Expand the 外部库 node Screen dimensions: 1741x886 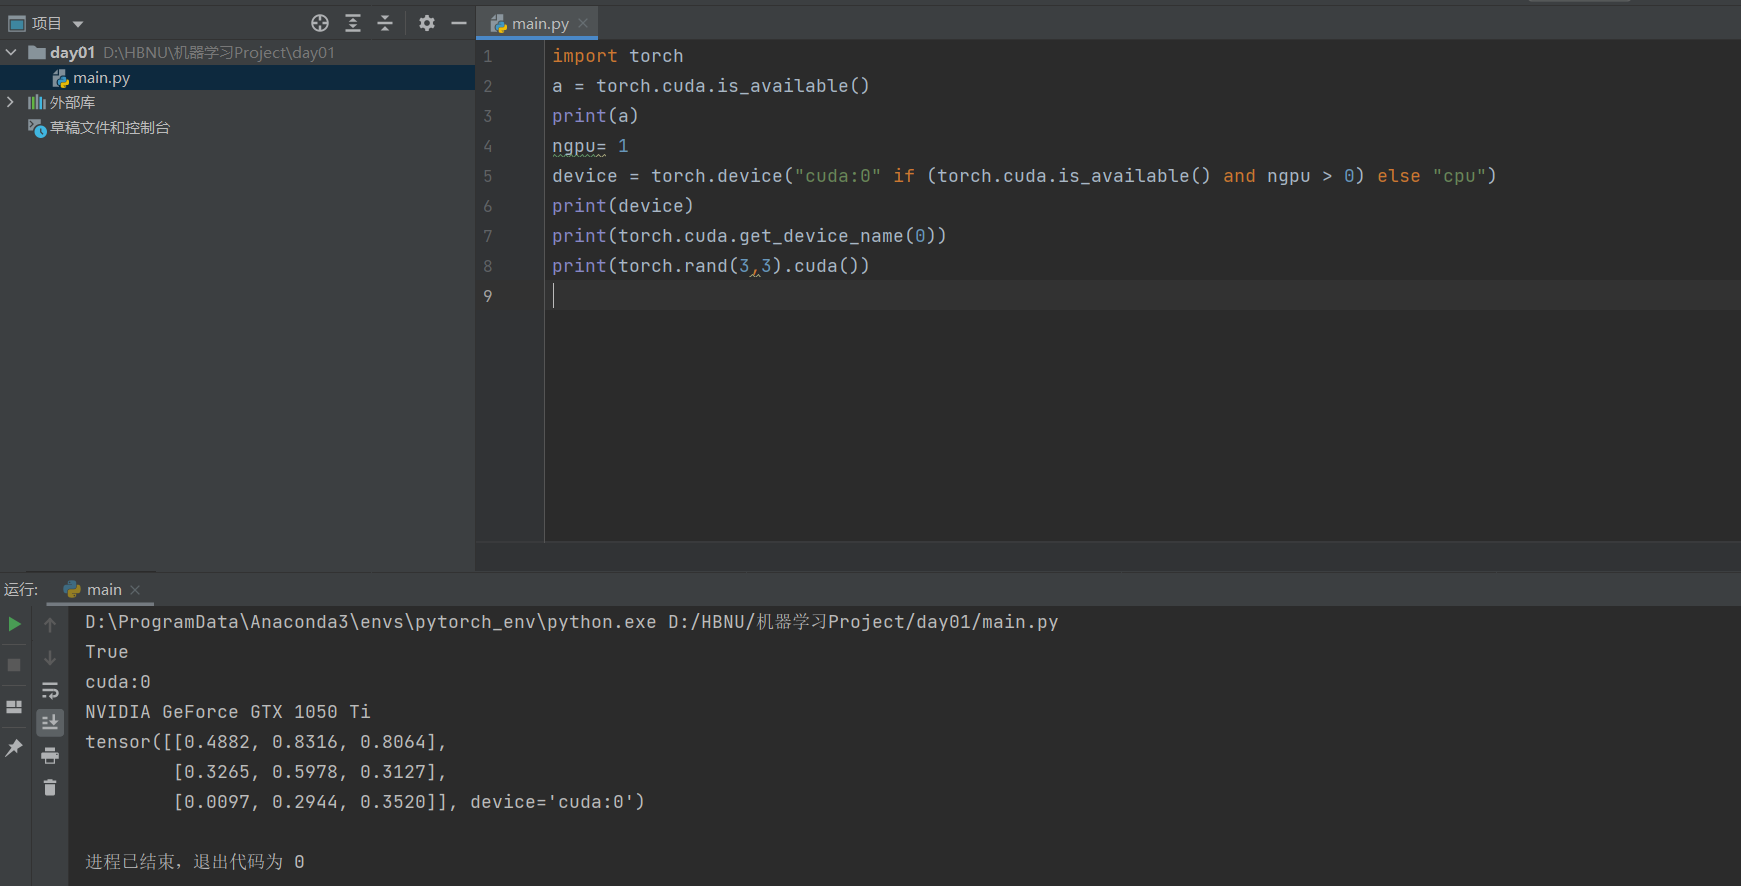(11, 102)
